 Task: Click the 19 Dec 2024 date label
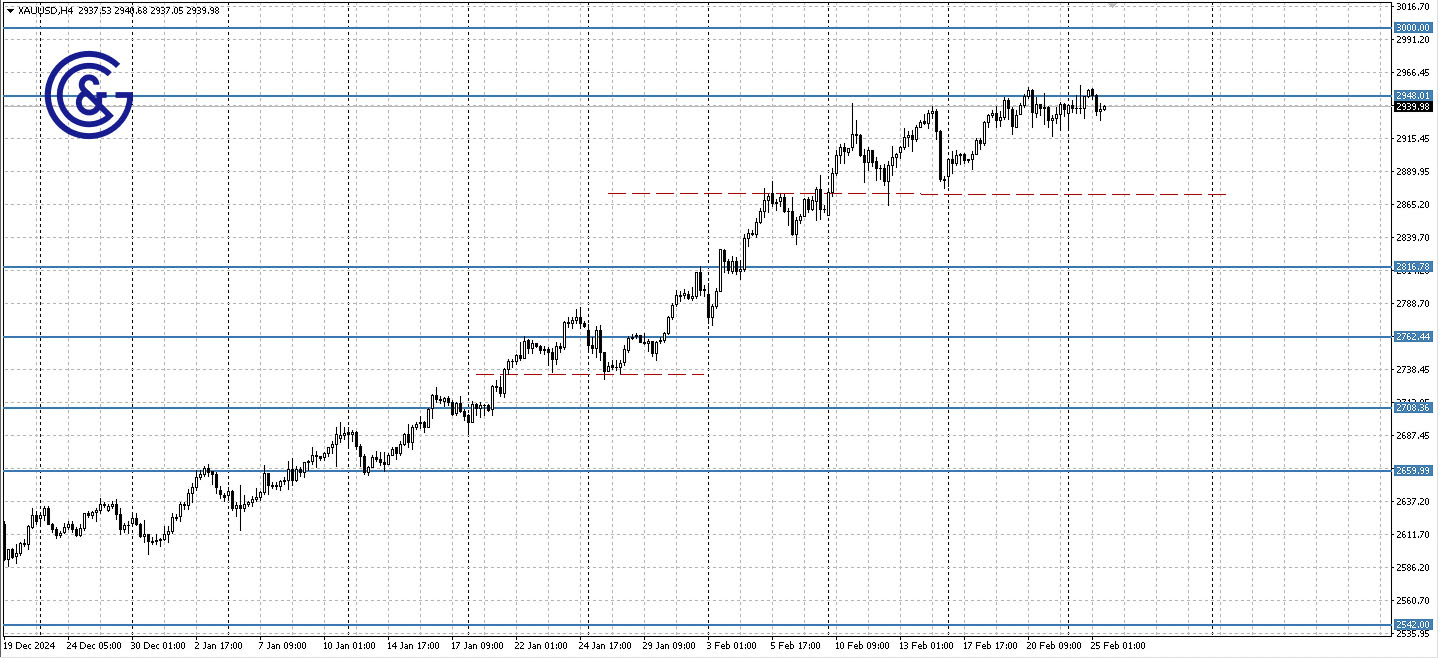coord(28,646)
